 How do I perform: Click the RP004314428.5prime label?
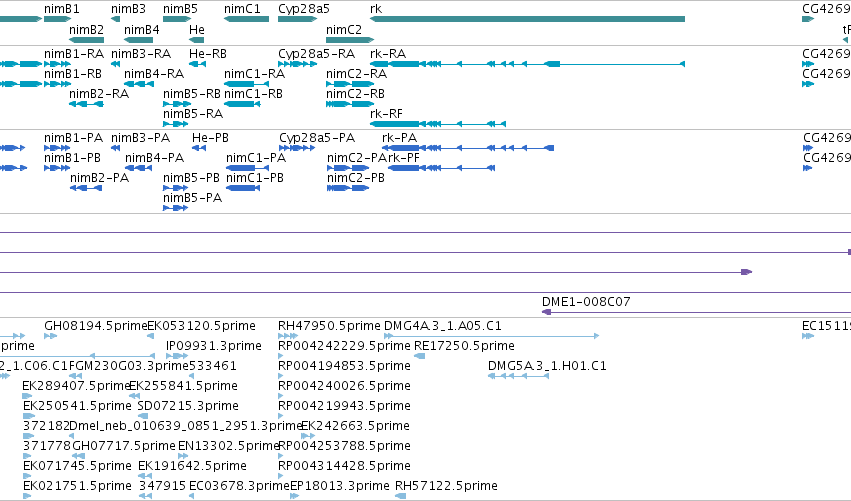click(344, 466)
